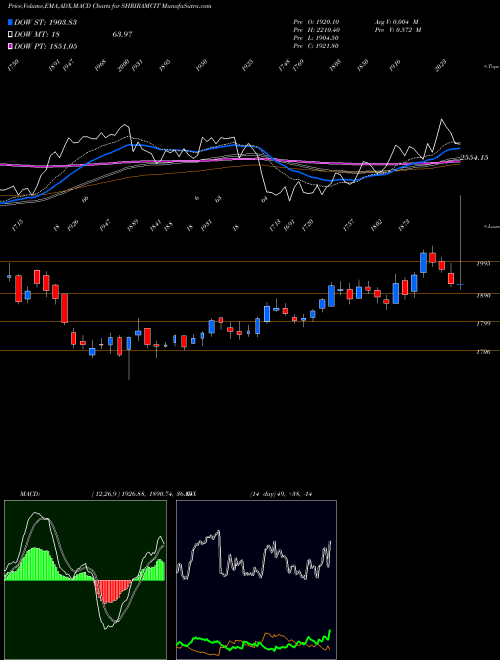Click the 1706 price level label
Screen dimensions: 500x660
(483, 352)
